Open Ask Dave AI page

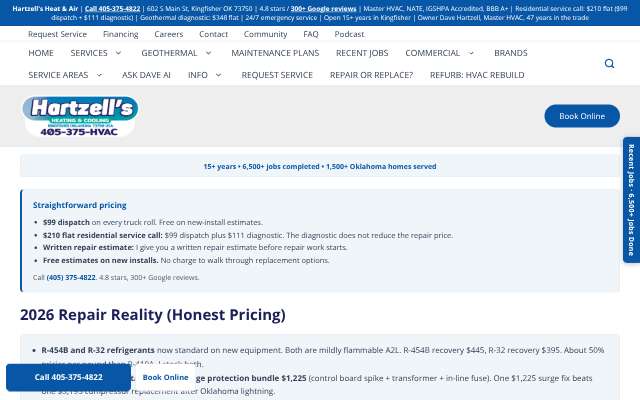[146, 75]
